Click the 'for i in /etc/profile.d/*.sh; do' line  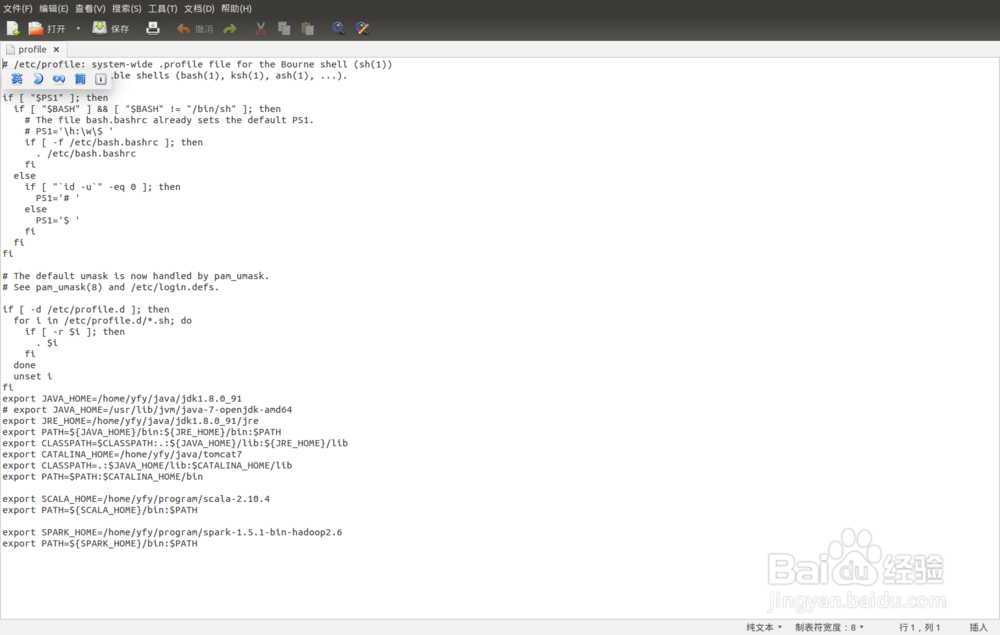point(103,321)
